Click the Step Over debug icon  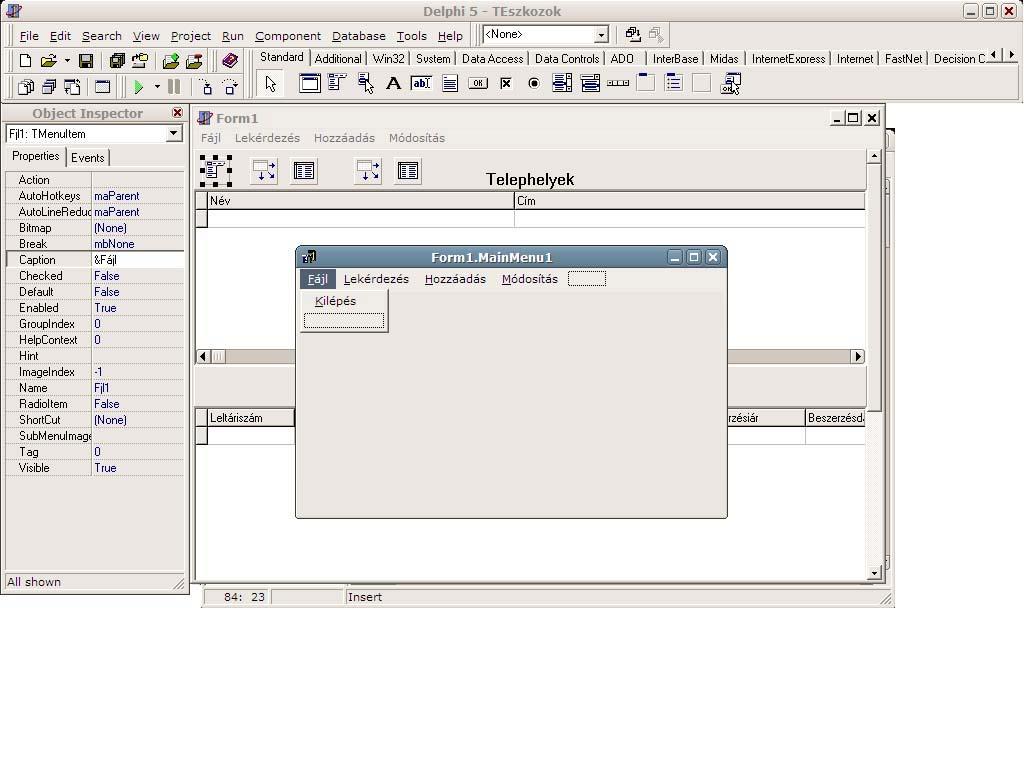230,86
